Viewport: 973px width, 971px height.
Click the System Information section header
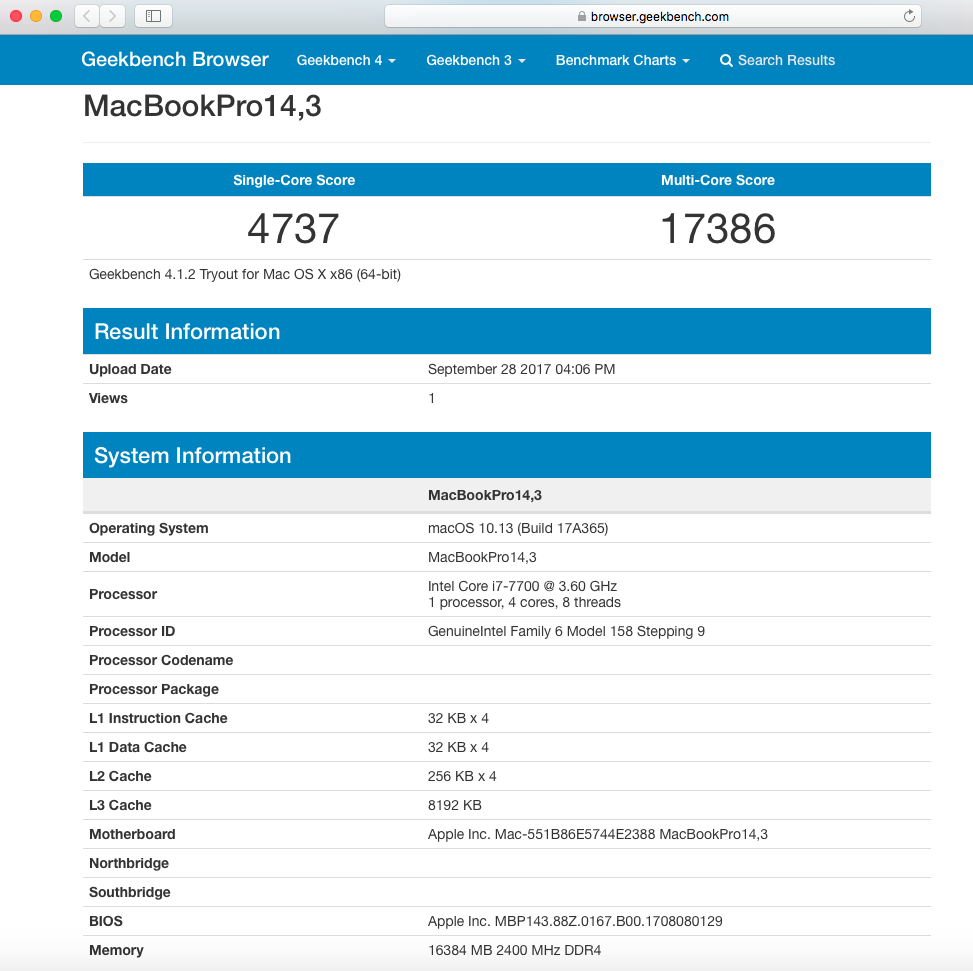(x=507, y=455)
